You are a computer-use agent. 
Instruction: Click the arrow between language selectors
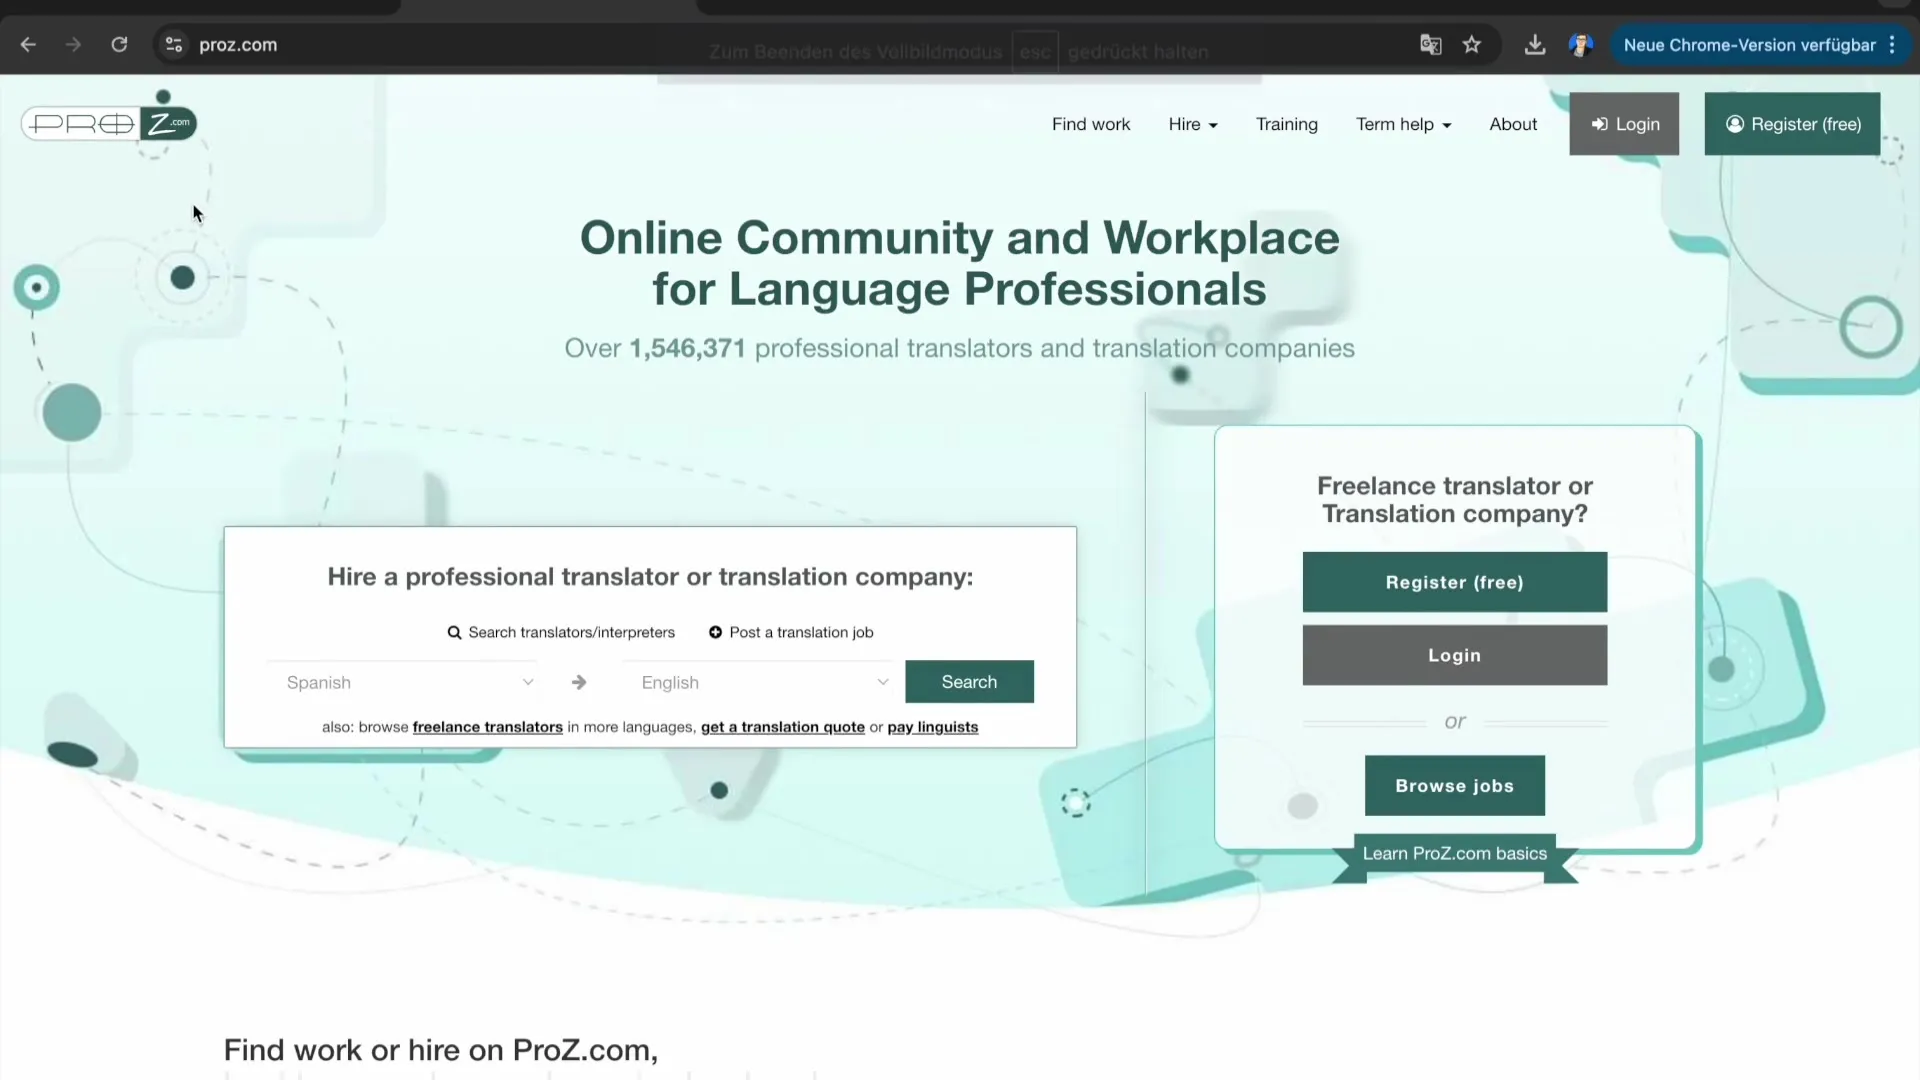coord(579,682)
